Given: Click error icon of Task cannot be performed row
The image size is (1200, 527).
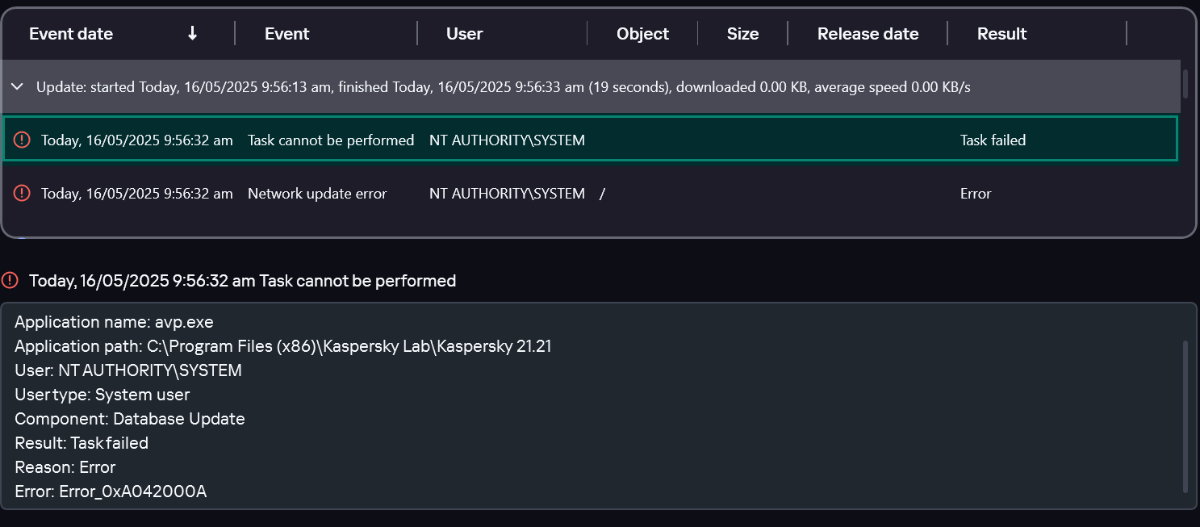Looking at the screenshot, I should [x=23, y=140].
